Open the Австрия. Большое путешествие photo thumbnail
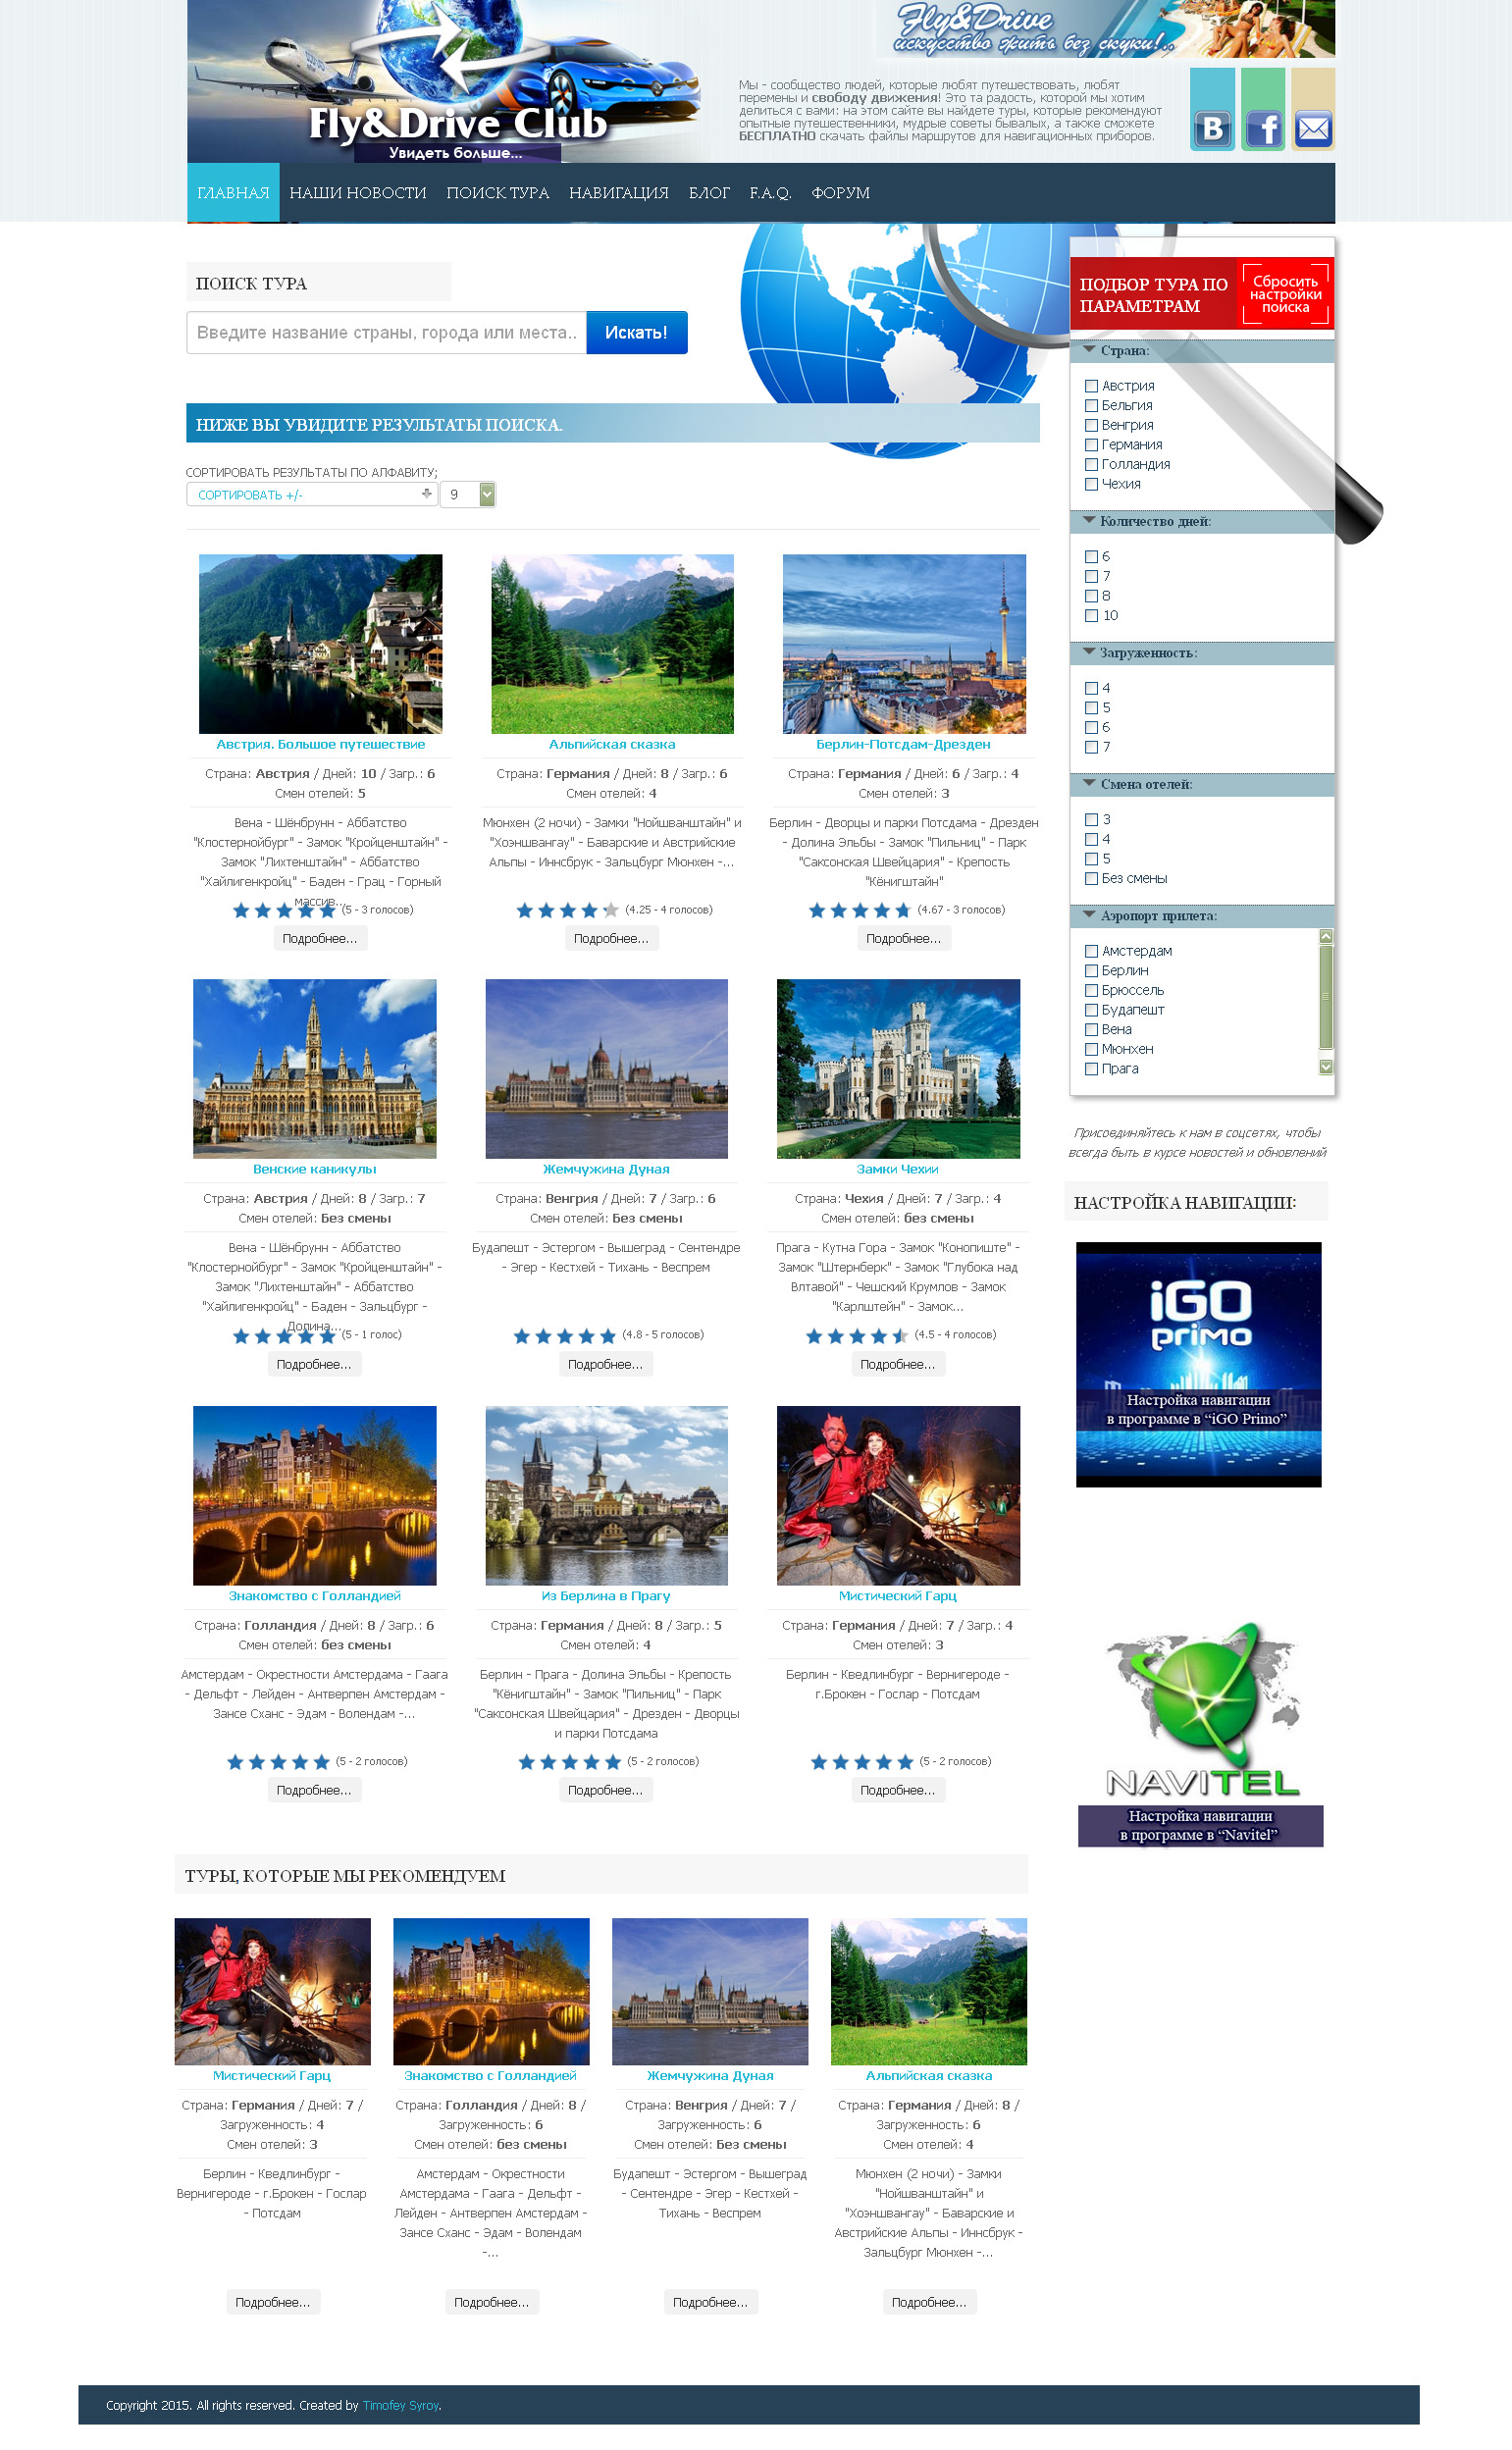The width and height of the screenshot is (1512, 2450). coord(320,644)
